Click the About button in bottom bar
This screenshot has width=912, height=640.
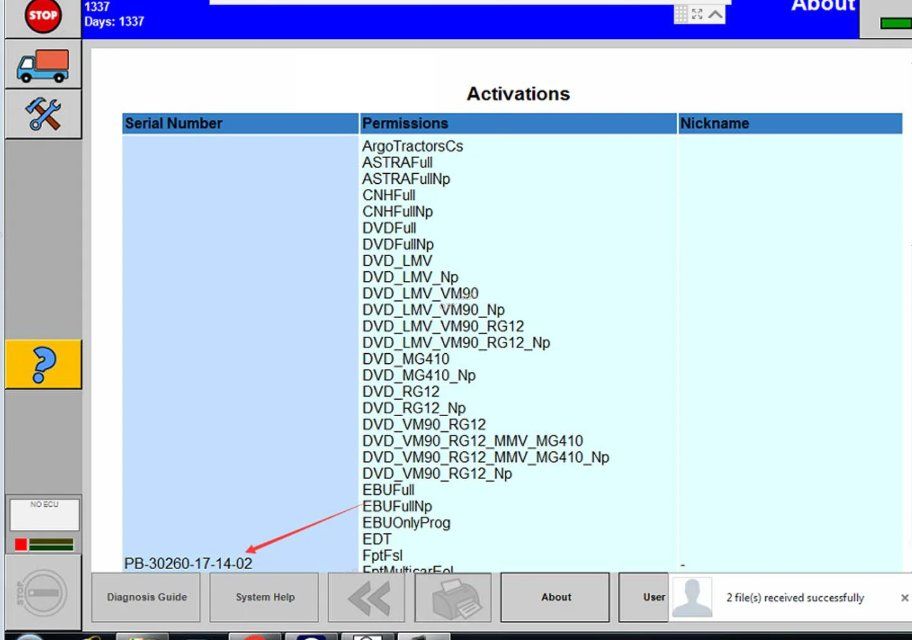click(x=555, y=598)
